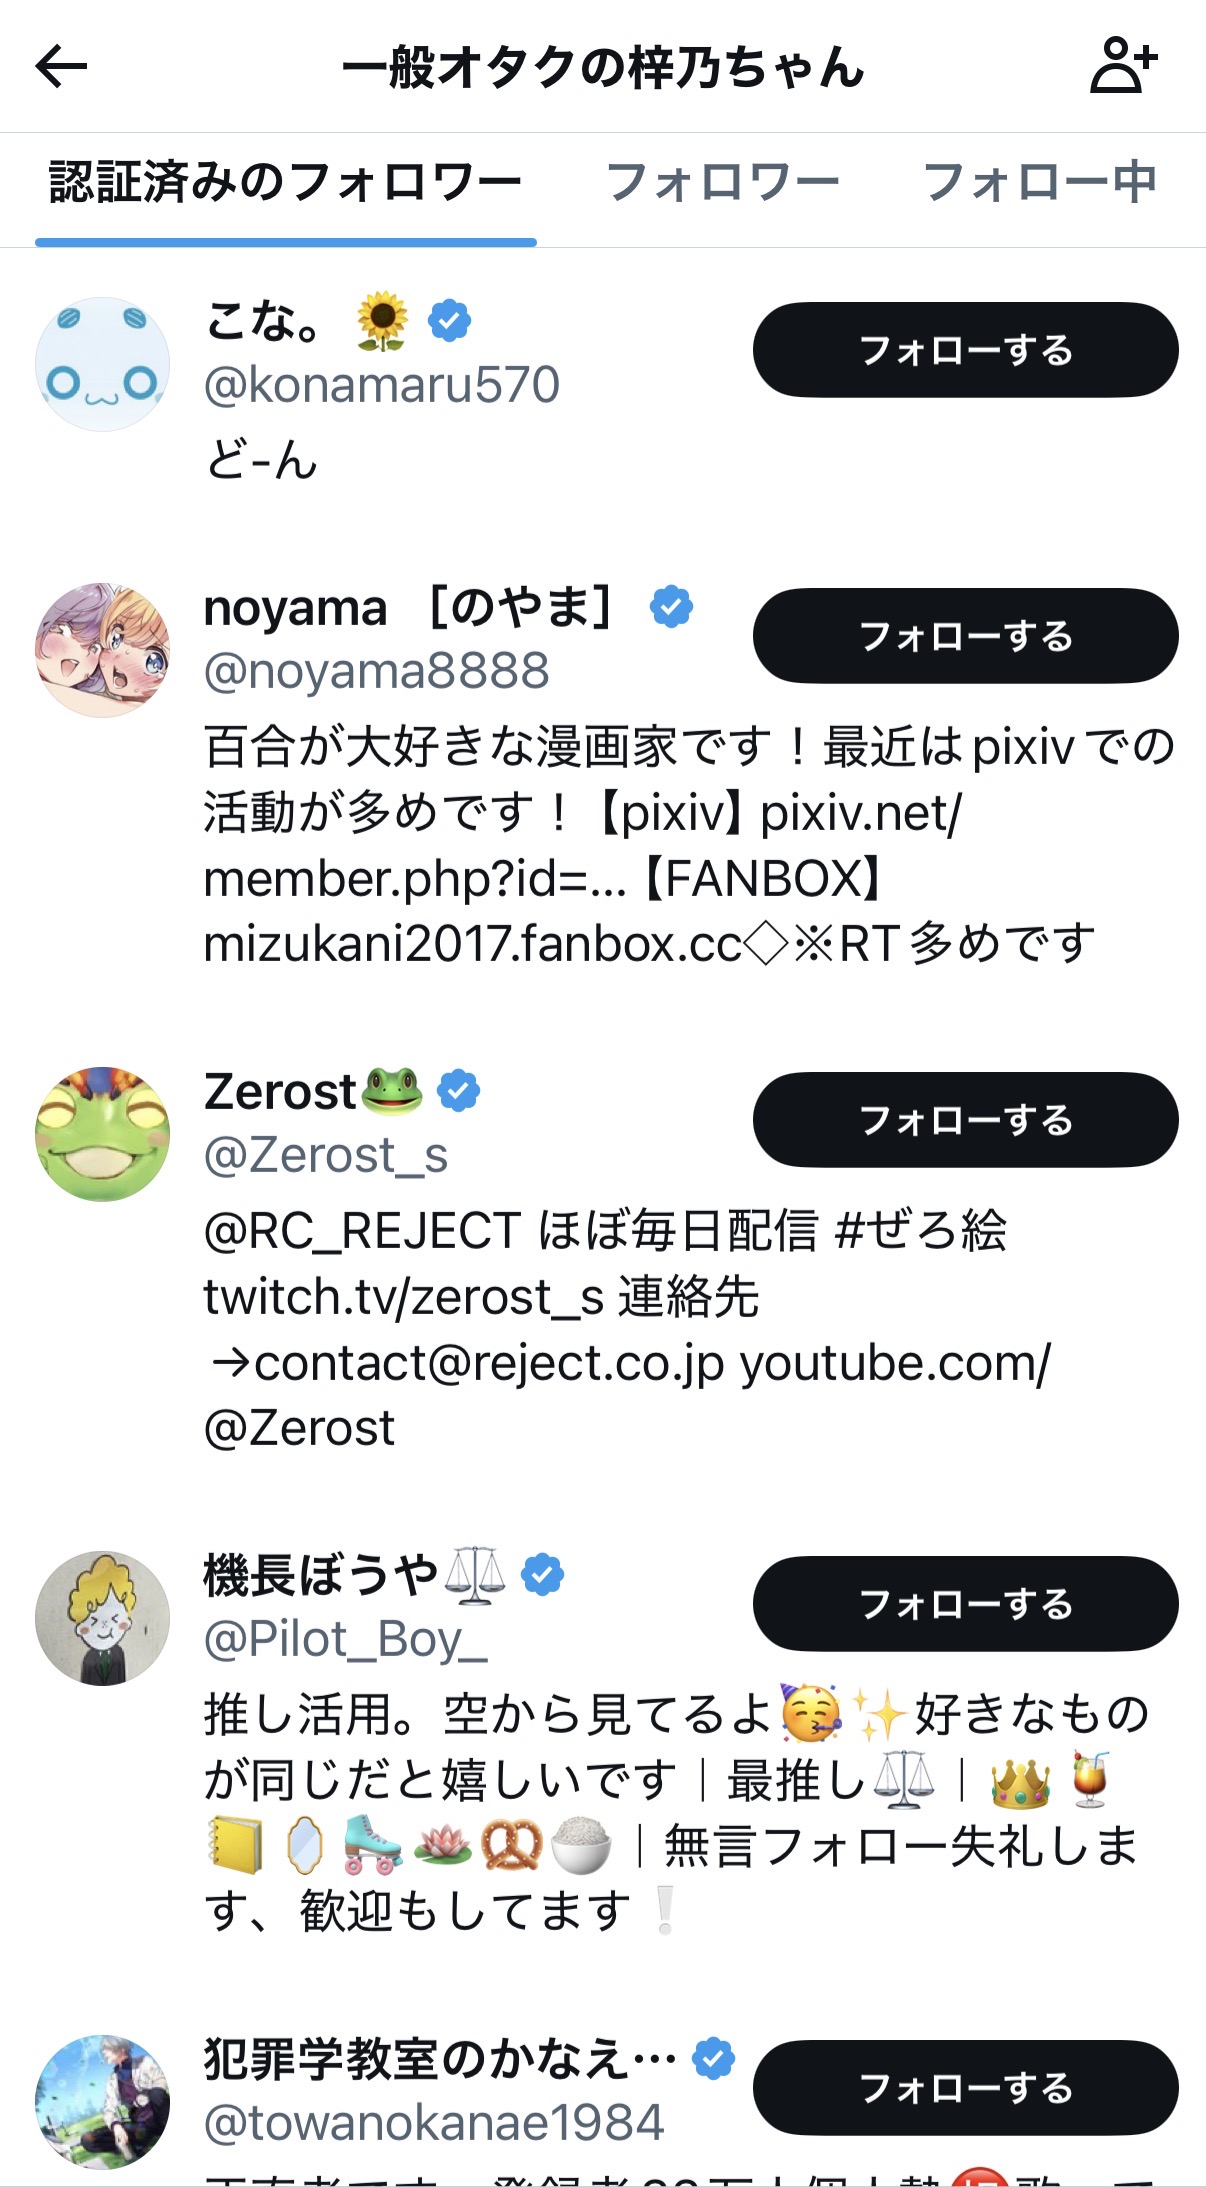Tap the verified badge next to こな。
Image resolution: width=1206 pixels, height=2187 pixels.
(450, 321)
